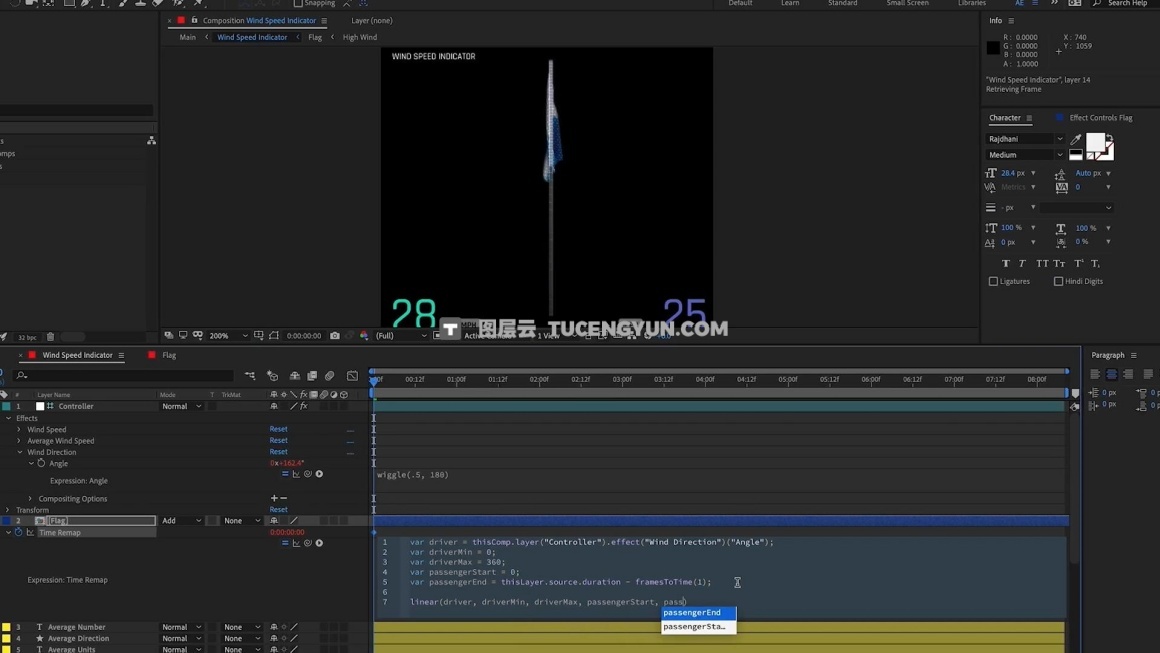
Task: Enable Motion Blur timeline icon
Action: click(x=330, y=376)
